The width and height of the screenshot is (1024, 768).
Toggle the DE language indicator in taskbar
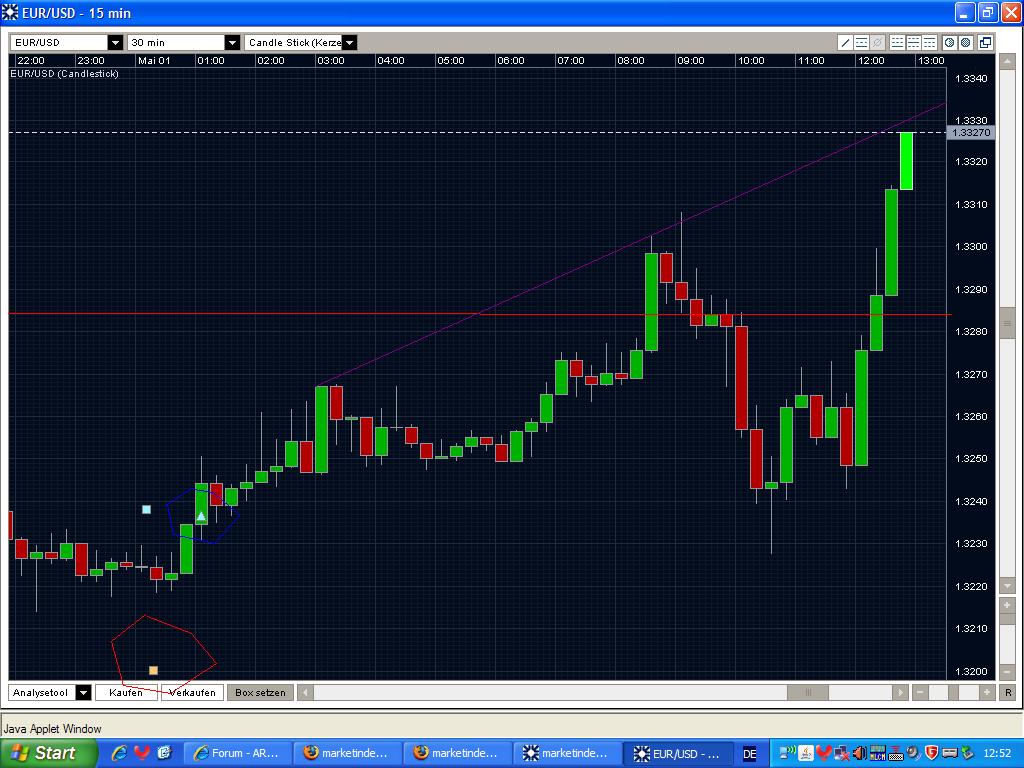pos(748,751)
